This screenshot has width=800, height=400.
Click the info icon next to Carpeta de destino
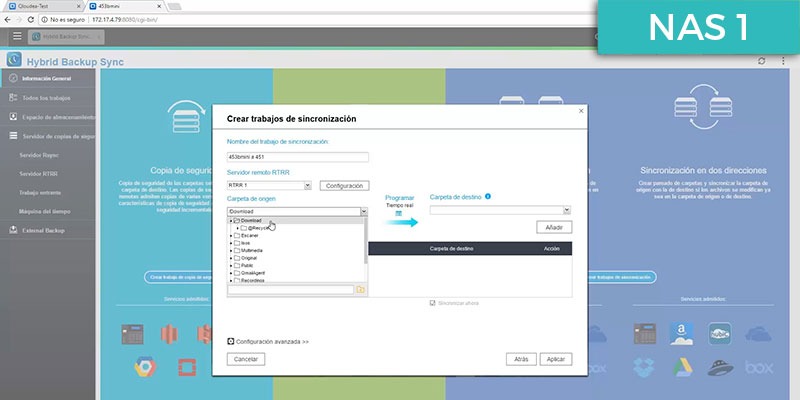click(488, 196)
